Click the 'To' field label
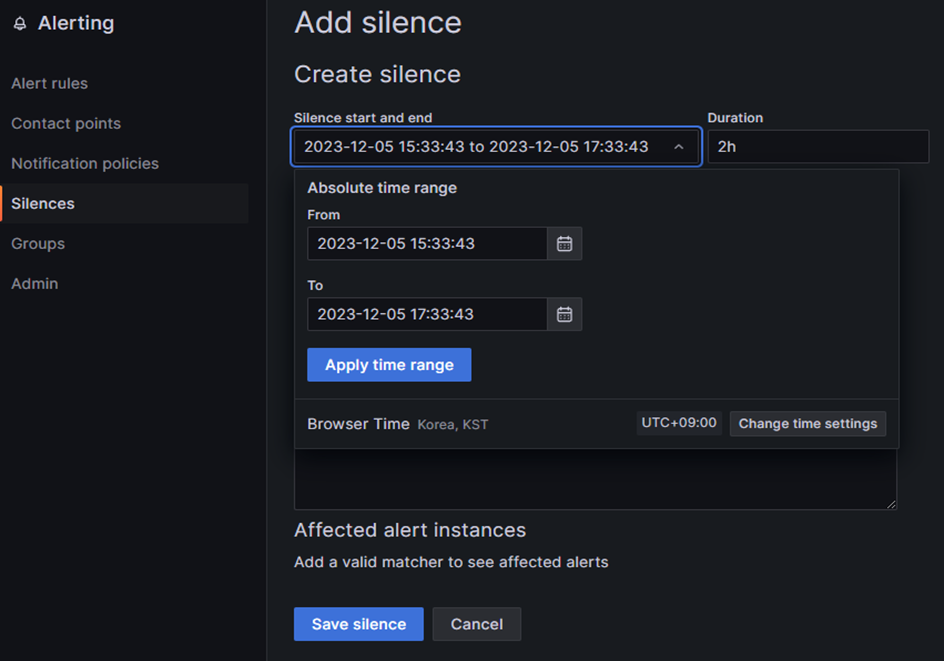 click(315, 285)
